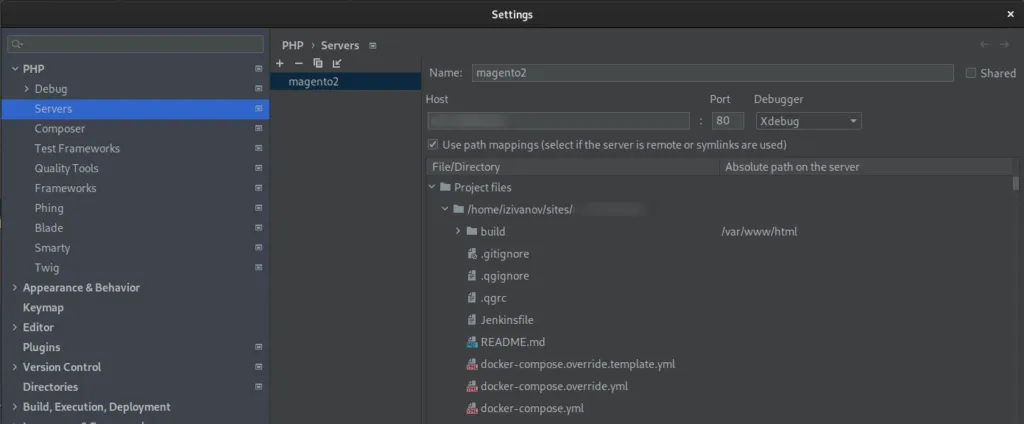
Task: Click the Project files folder icon
Action: [x=445, y=188]
